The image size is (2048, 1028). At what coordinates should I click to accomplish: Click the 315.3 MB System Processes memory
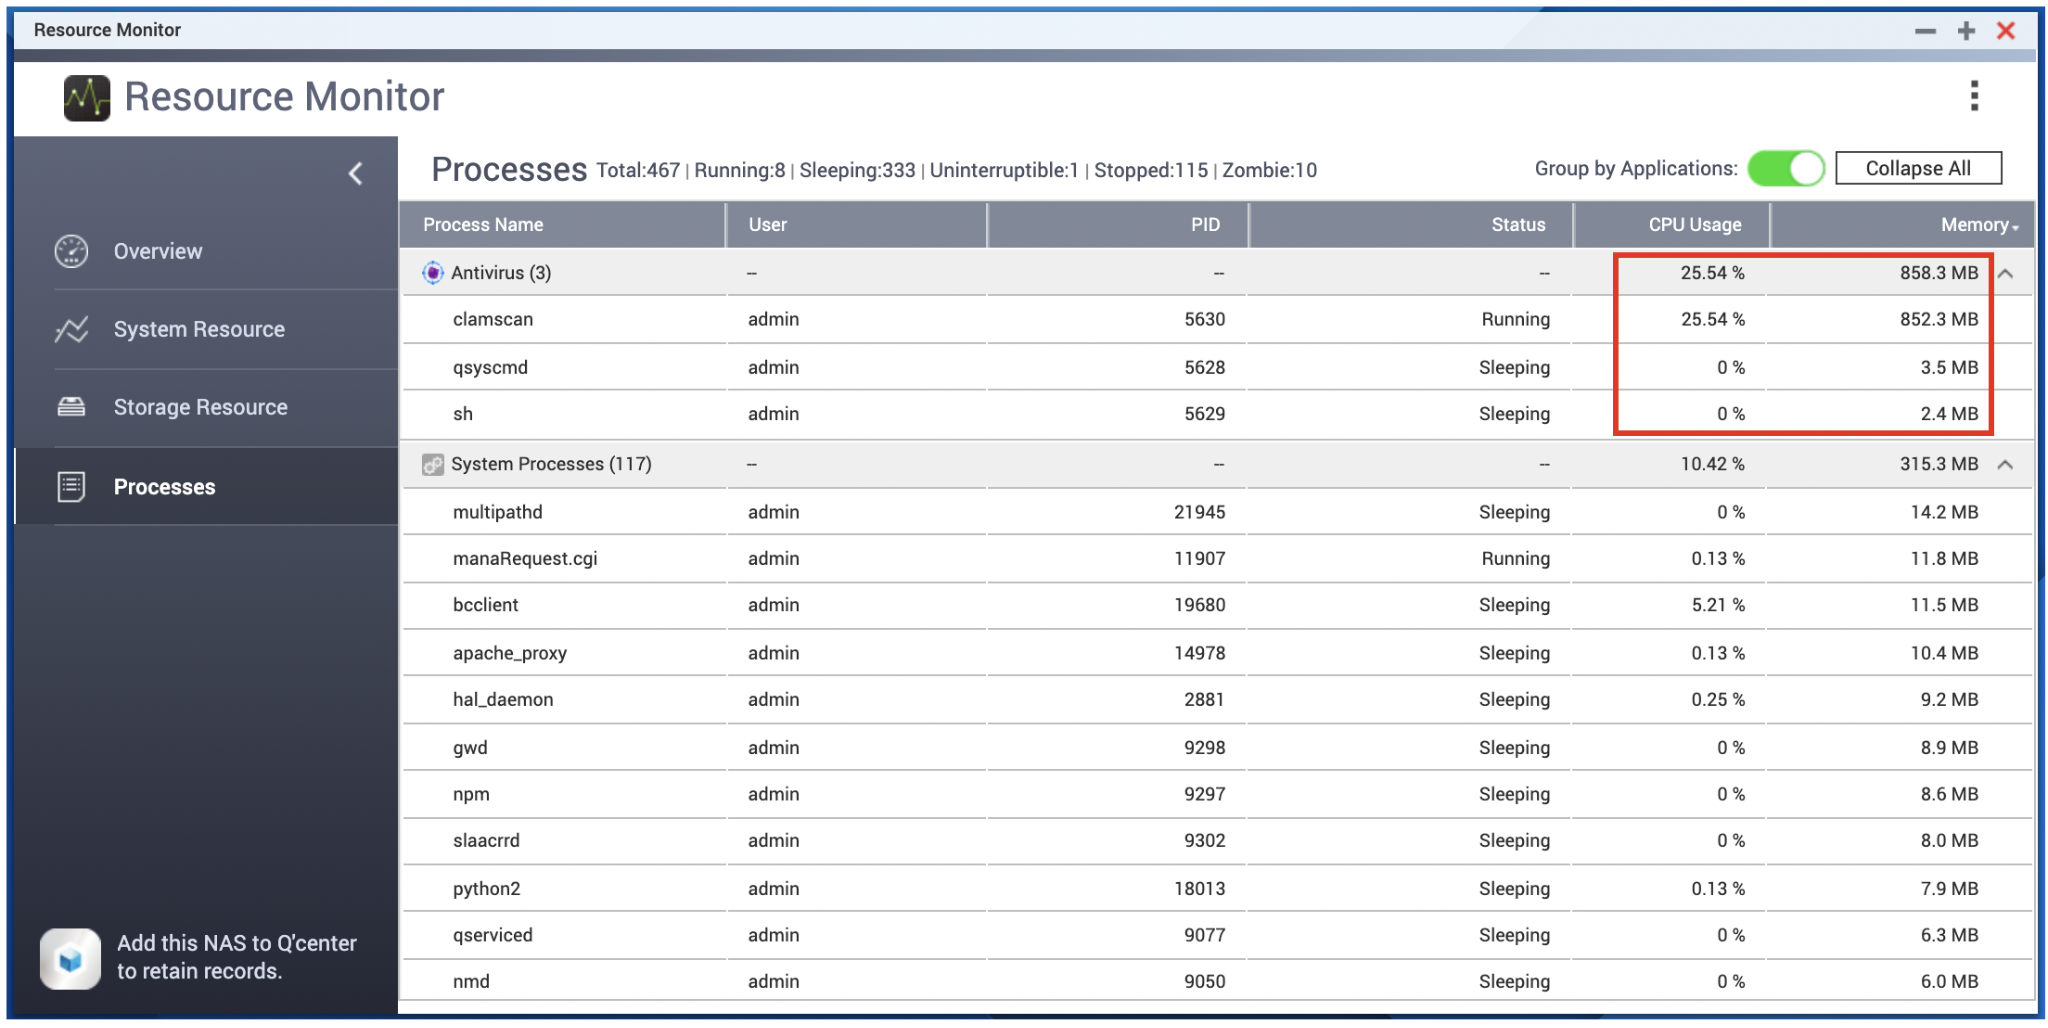1939,464
